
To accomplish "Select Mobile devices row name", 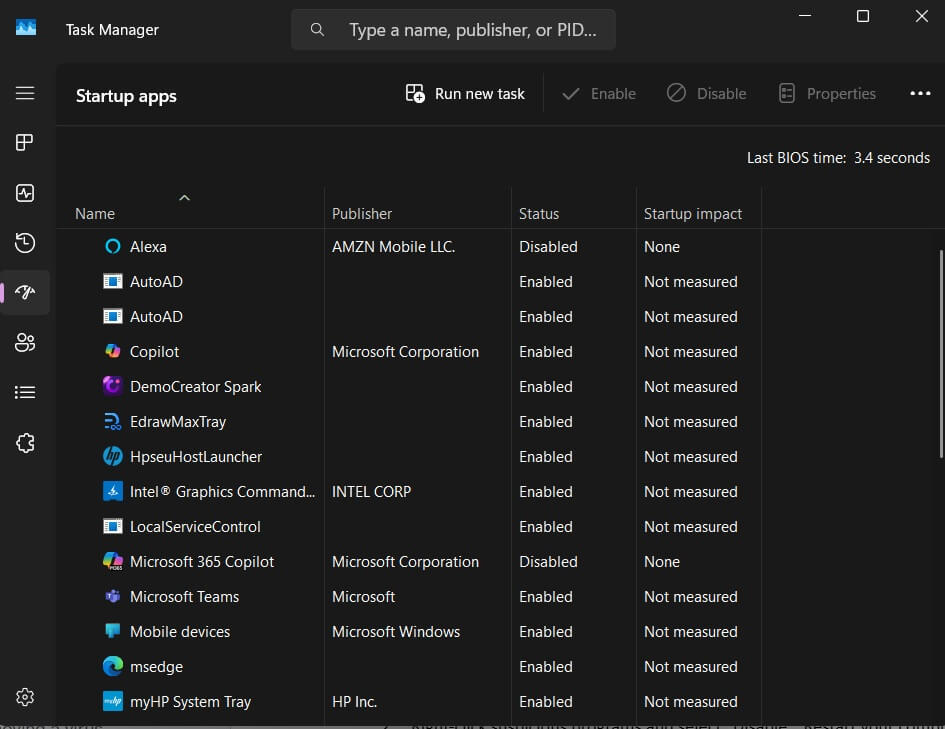I will coord(180,631).
